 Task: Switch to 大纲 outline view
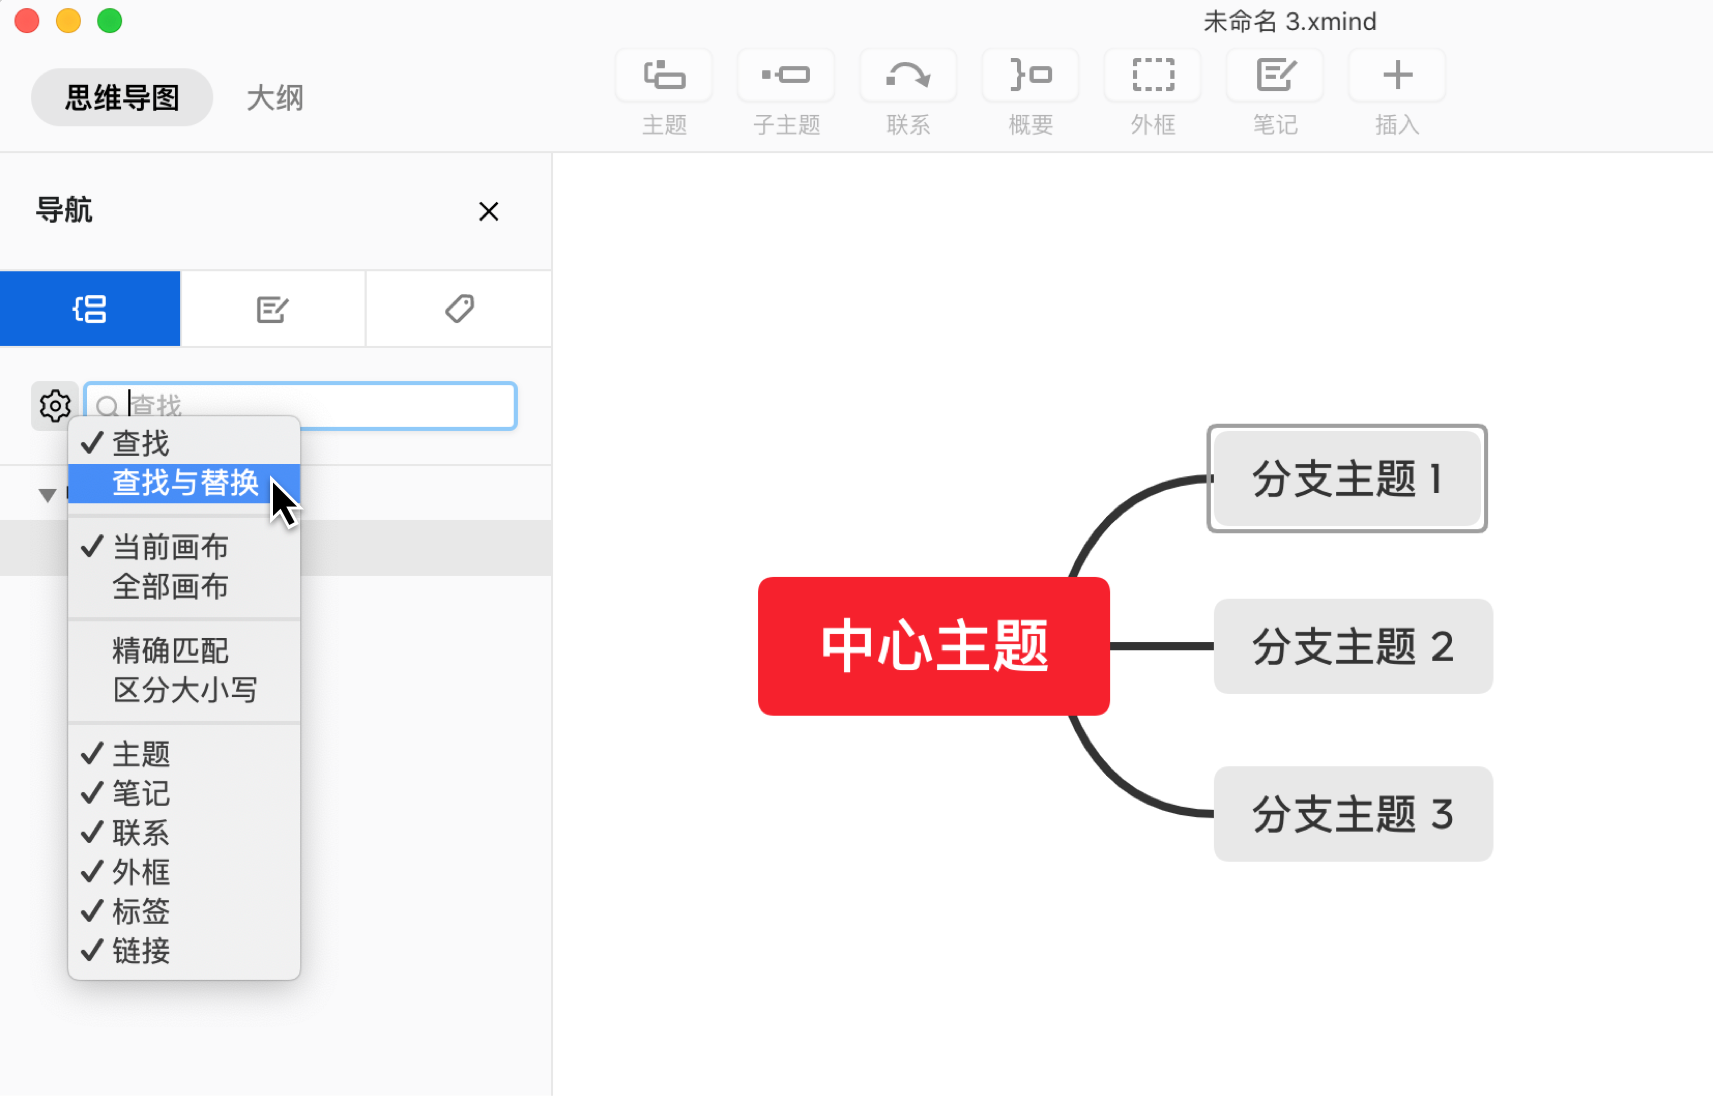275,98
